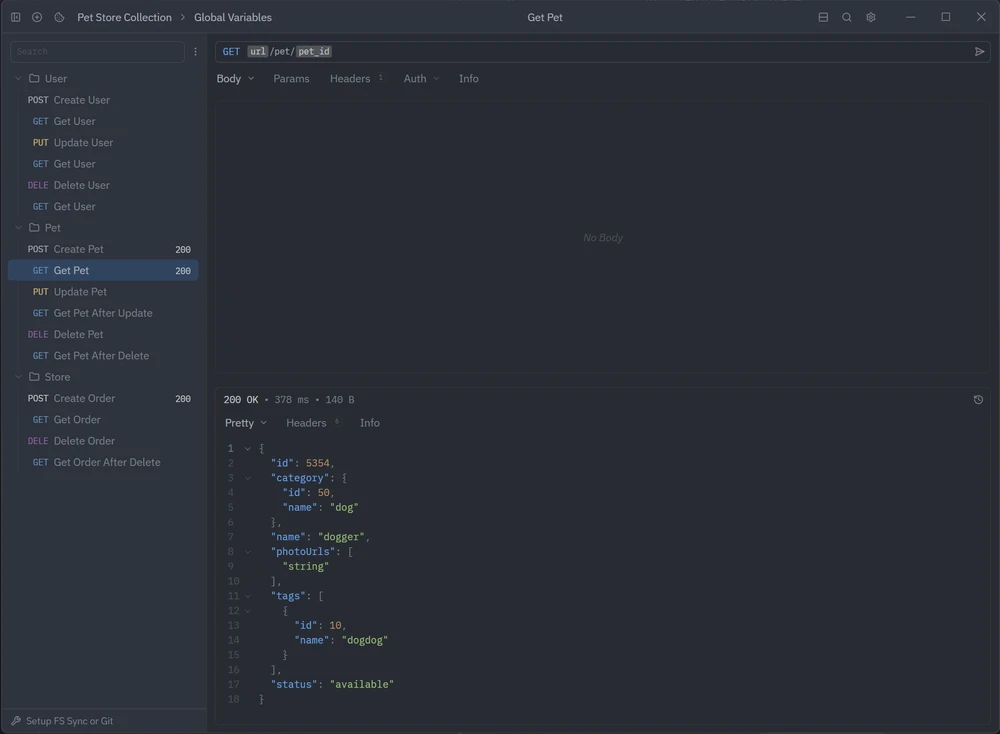The width and height of the screenshot is (1000, 734).
Task: Toggle the layout split icon
Action: point(823,17)
